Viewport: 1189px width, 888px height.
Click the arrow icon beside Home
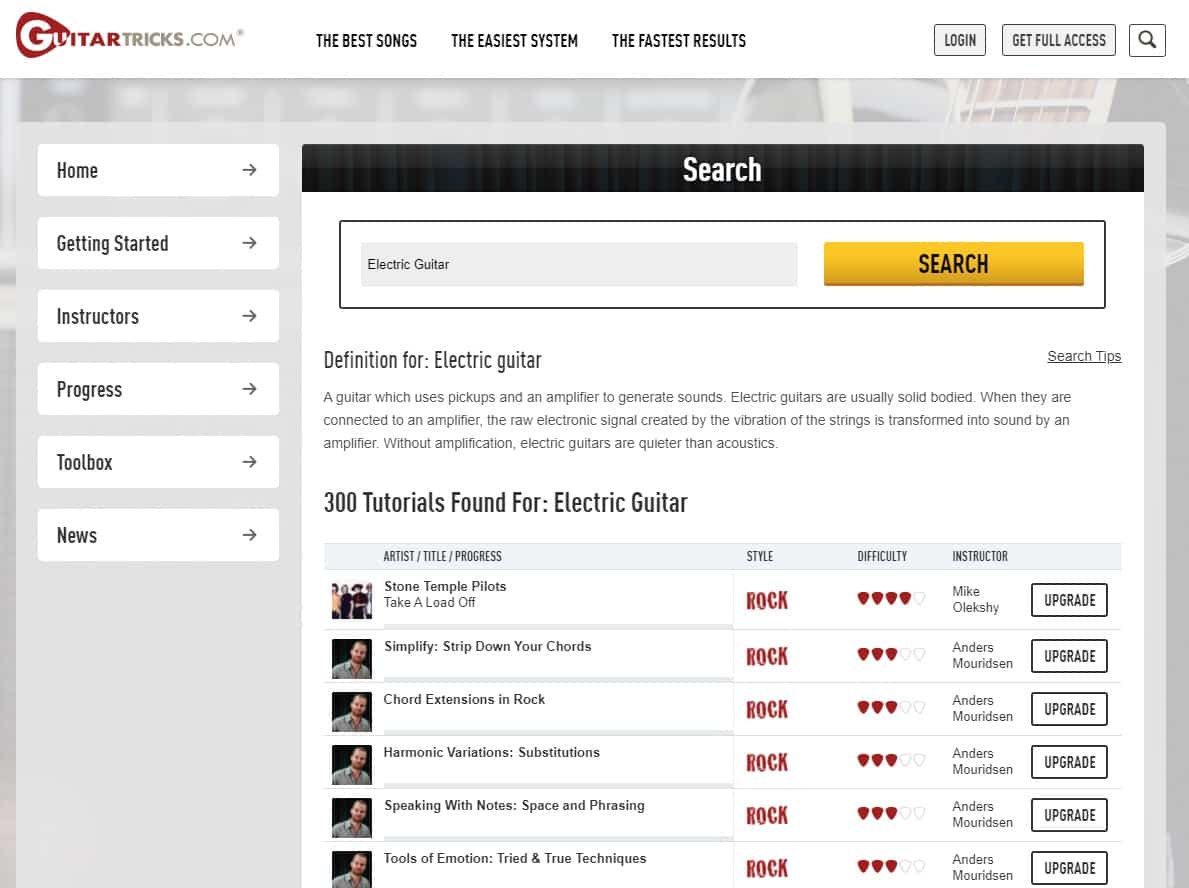click(x=249, y=170)
